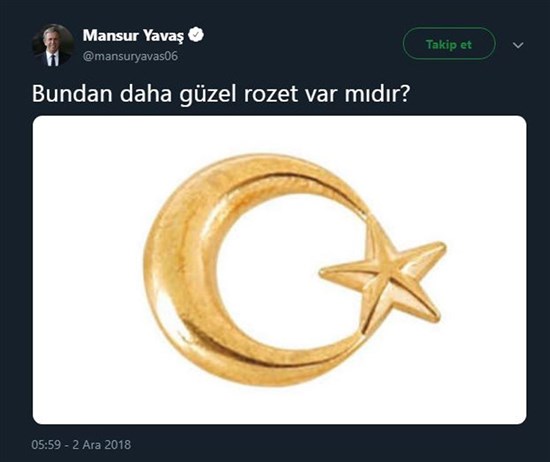Screen dimensions: 550x462
Task: Click the word mıdır? in the tweet
Action: [376, 94]
